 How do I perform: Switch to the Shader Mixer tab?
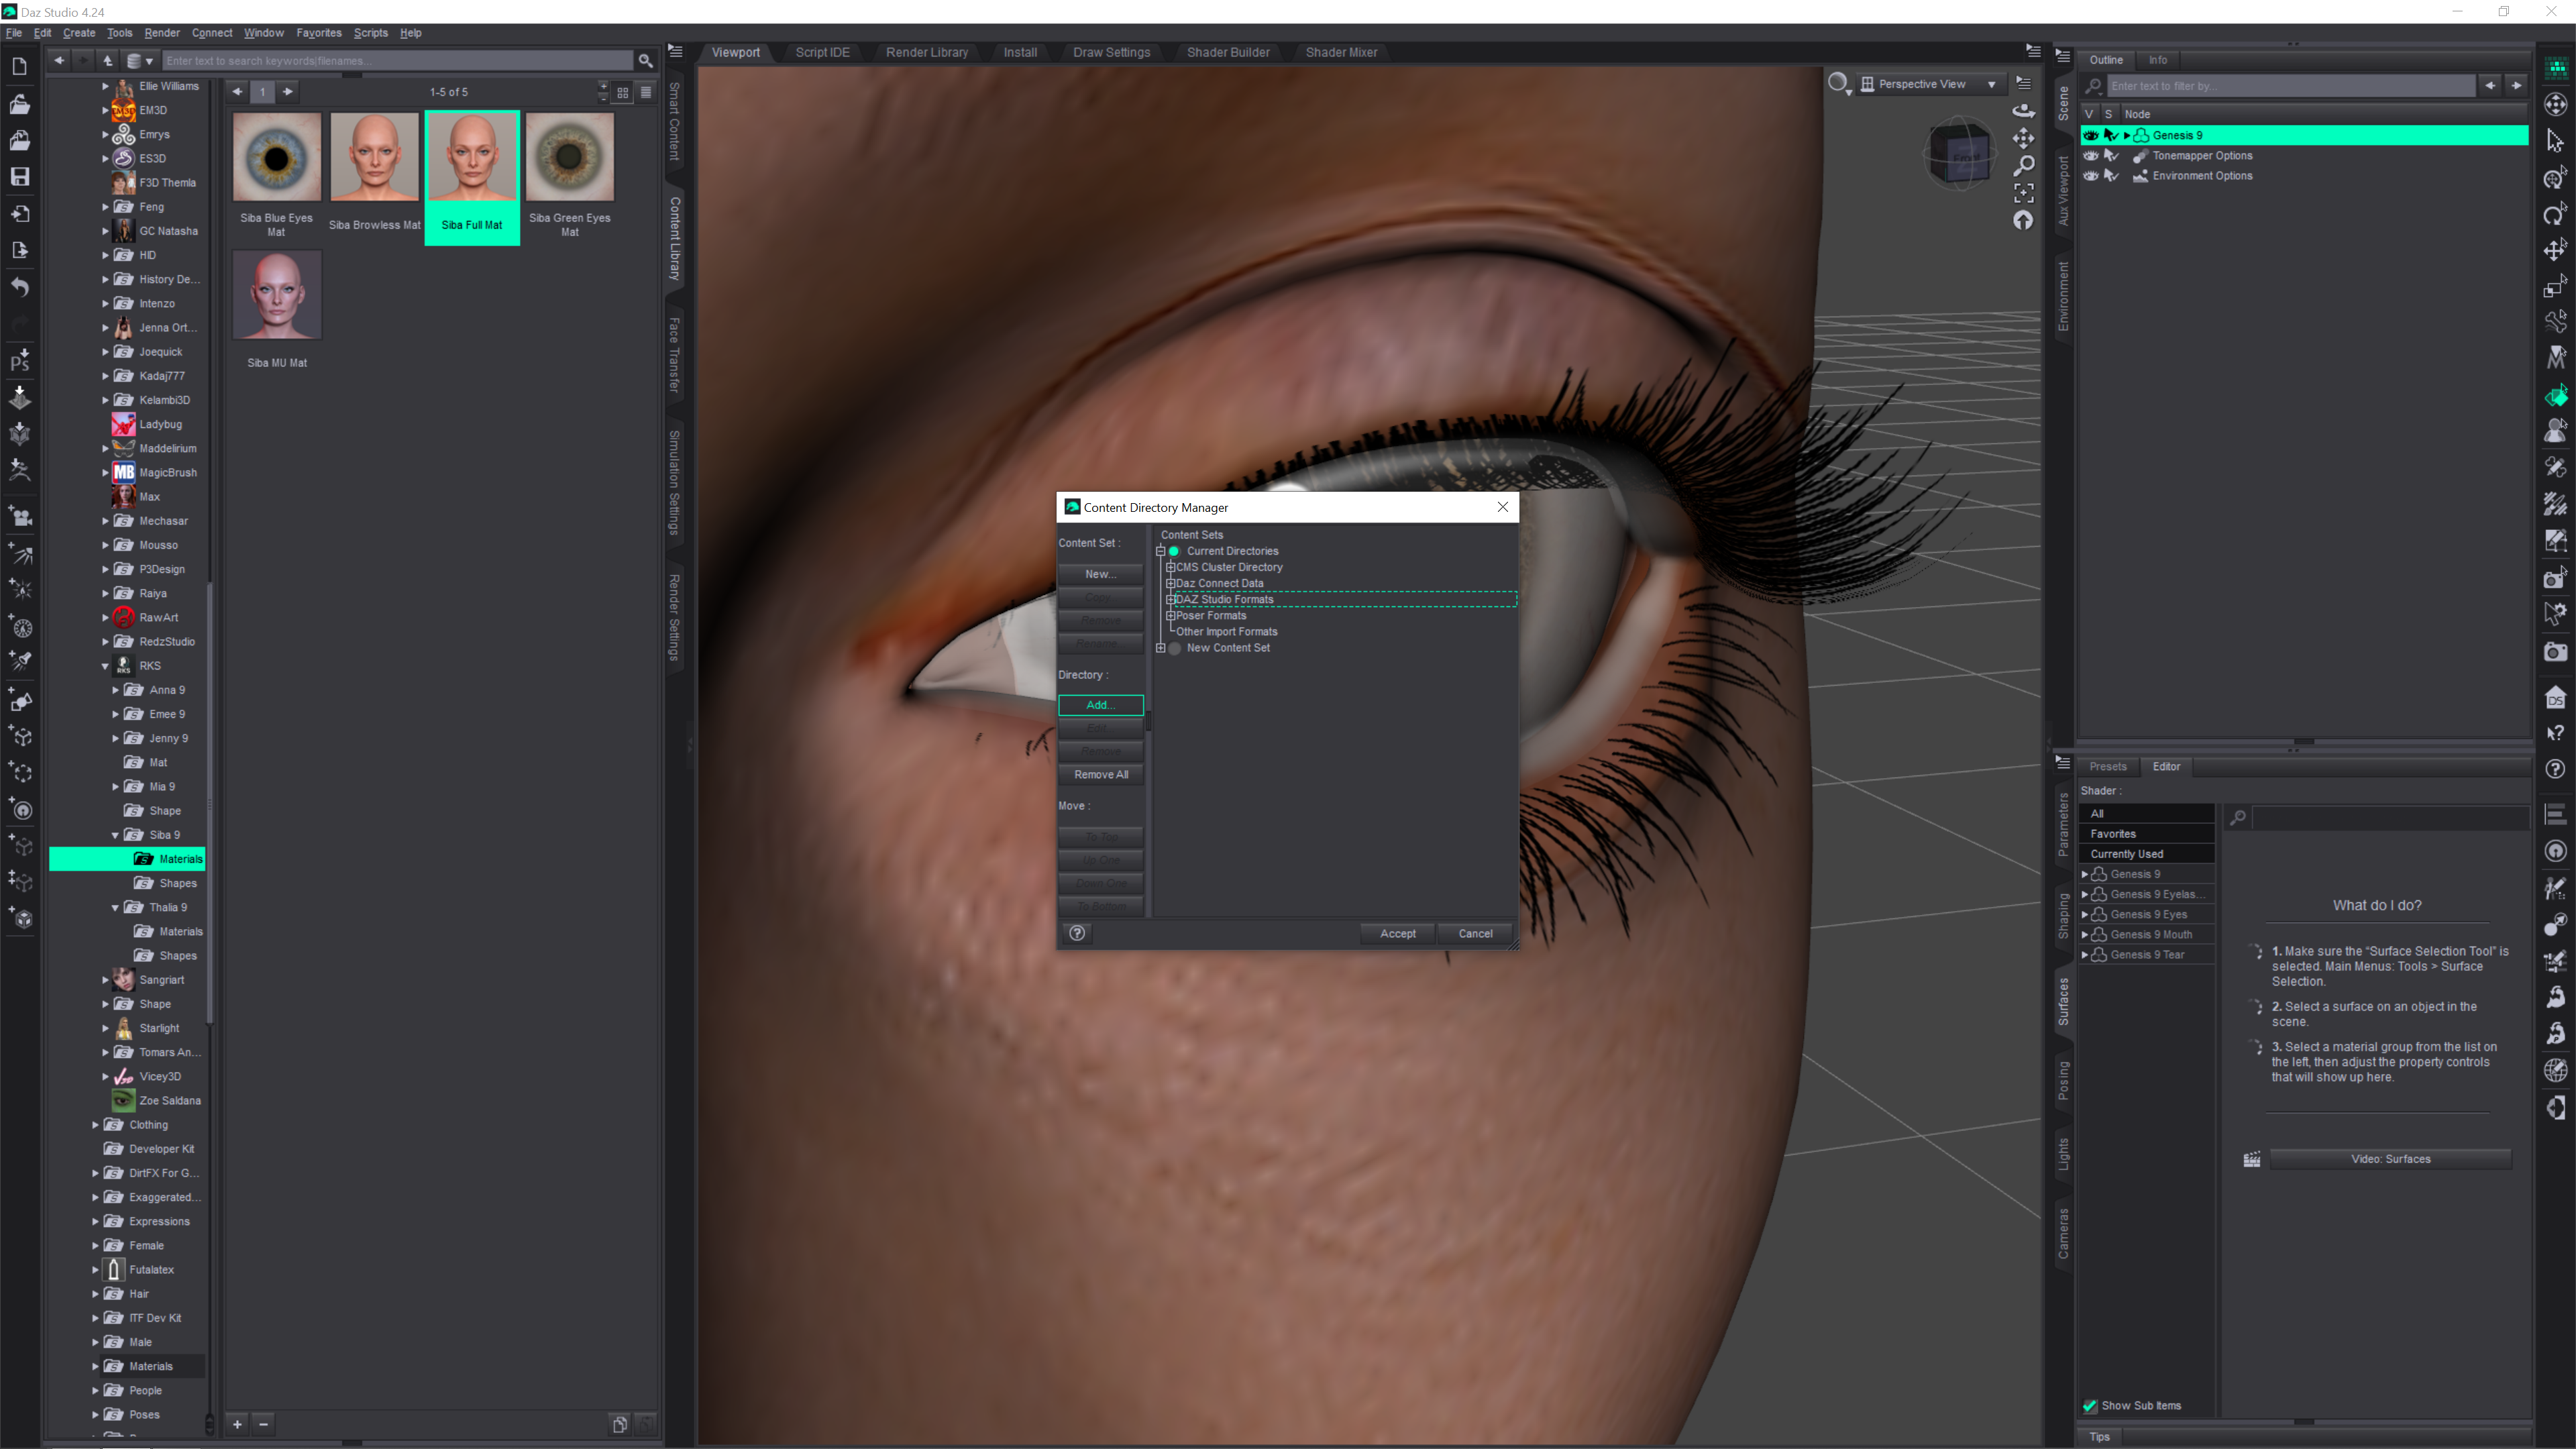tap(1340, 52)
